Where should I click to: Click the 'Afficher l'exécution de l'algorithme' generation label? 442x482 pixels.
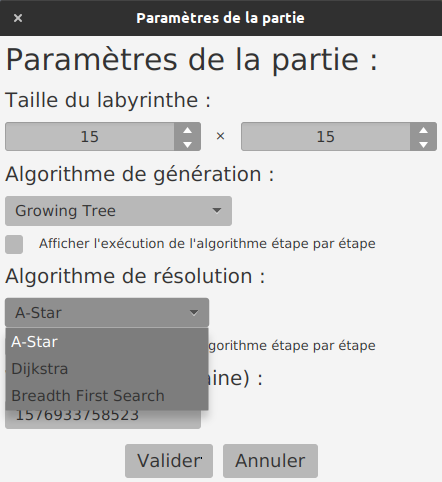tap(207, 244)
